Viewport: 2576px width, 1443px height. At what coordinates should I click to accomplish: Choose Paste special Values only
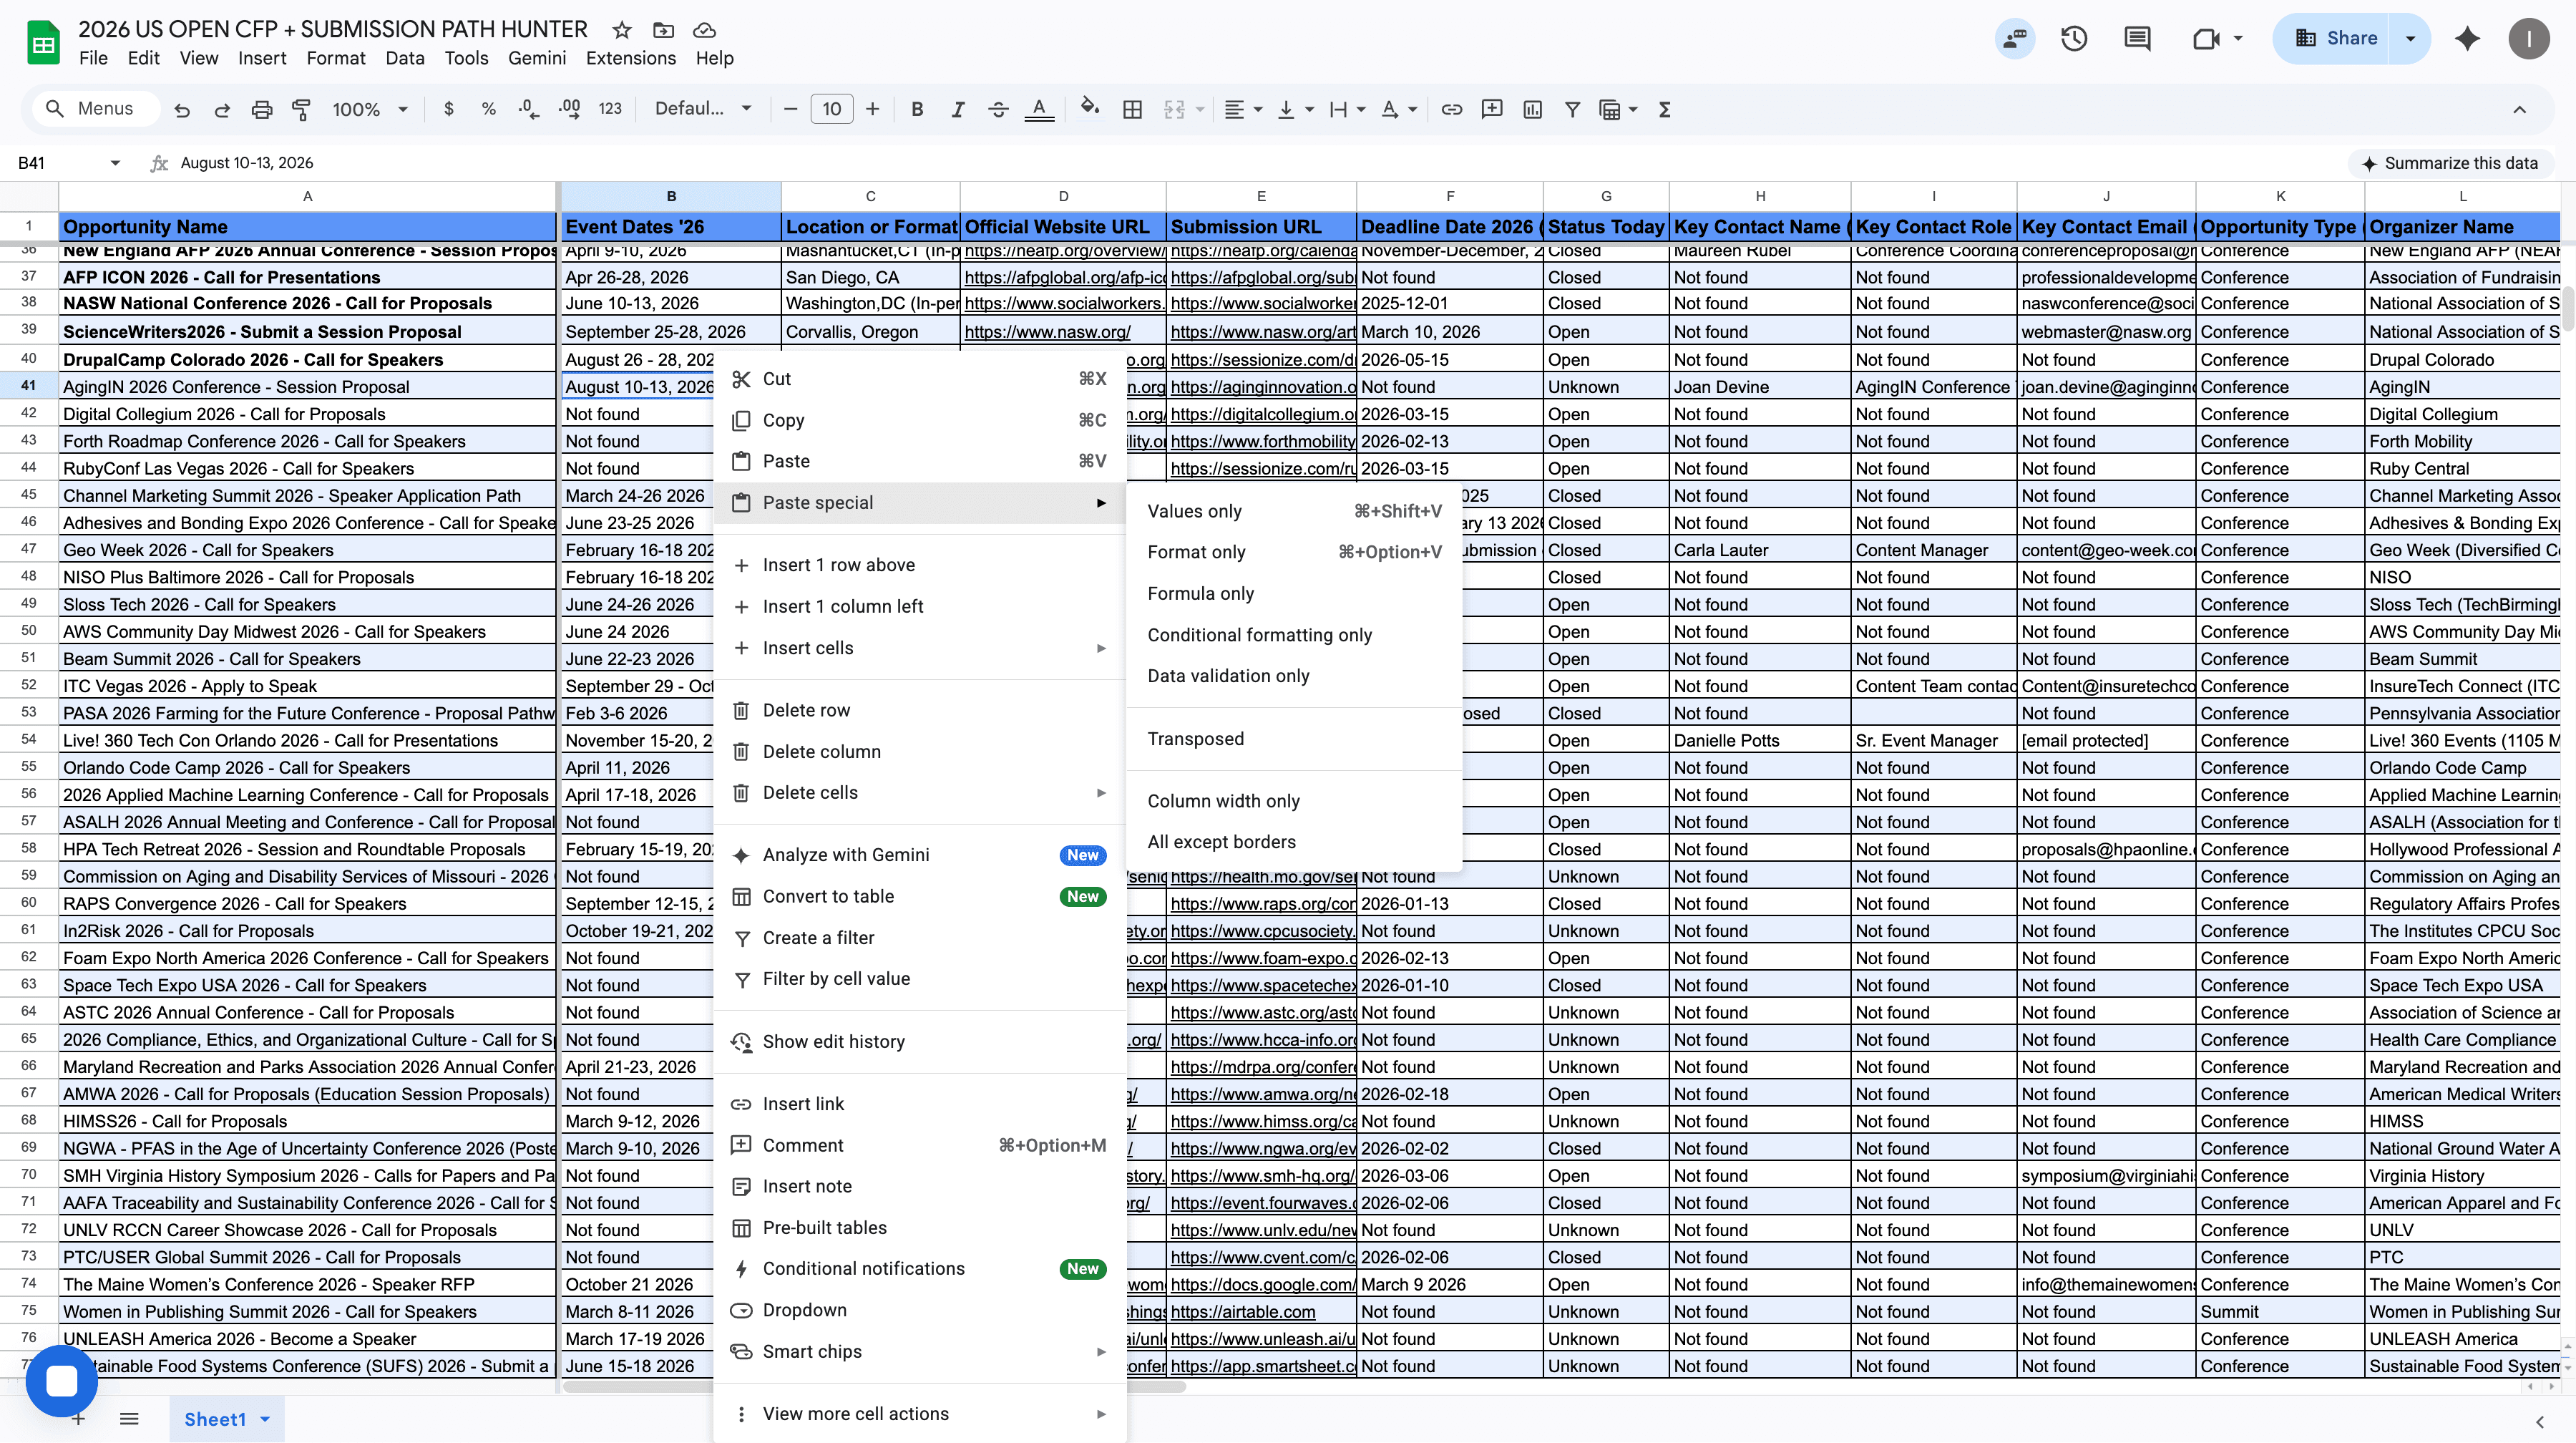click(x=1294, y=511)
